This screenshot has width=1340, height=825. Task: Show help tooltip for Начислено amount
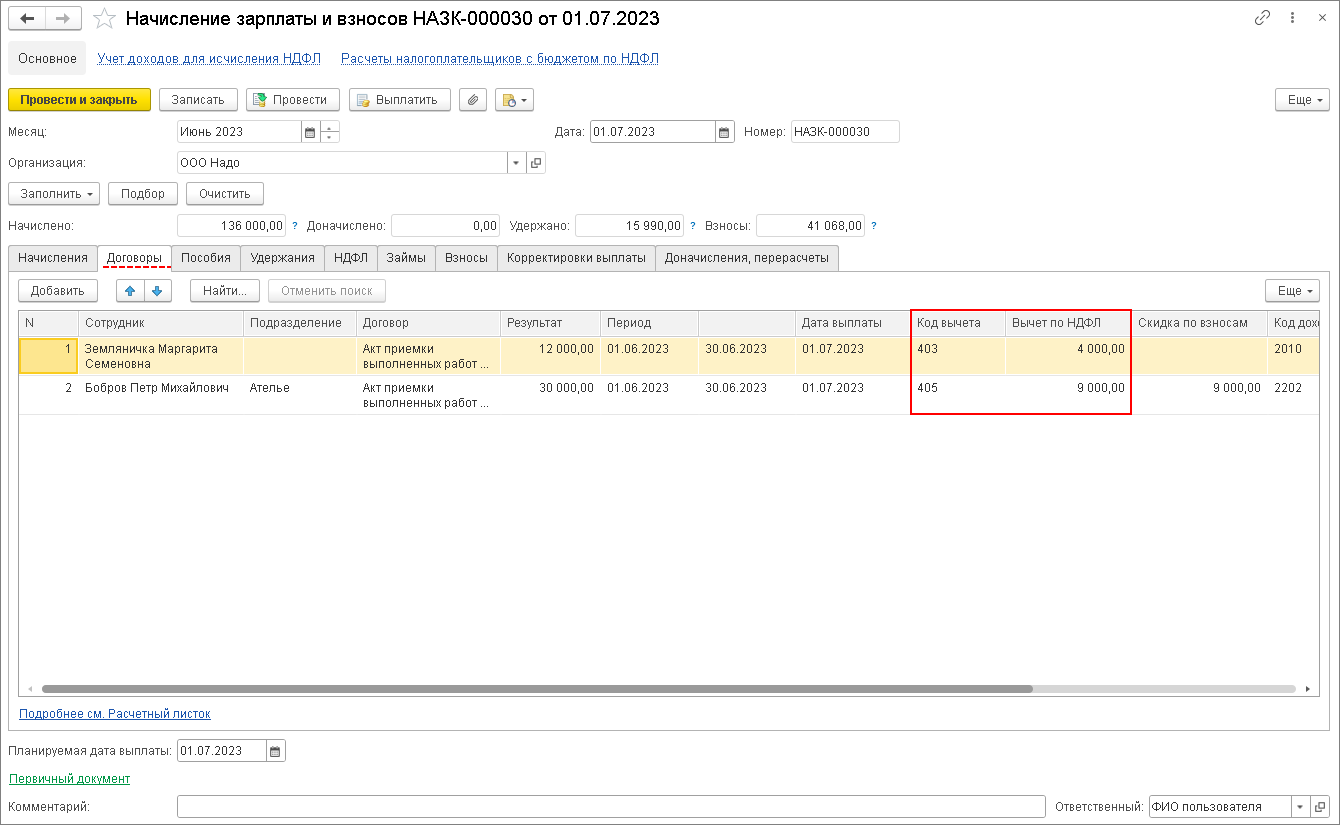click(295, 226)
